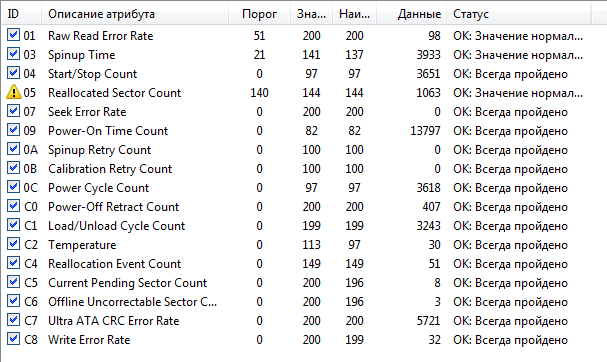Toggle the checkbox for Spinup Time
607x362 pixels.
click(x=13, y=54)
